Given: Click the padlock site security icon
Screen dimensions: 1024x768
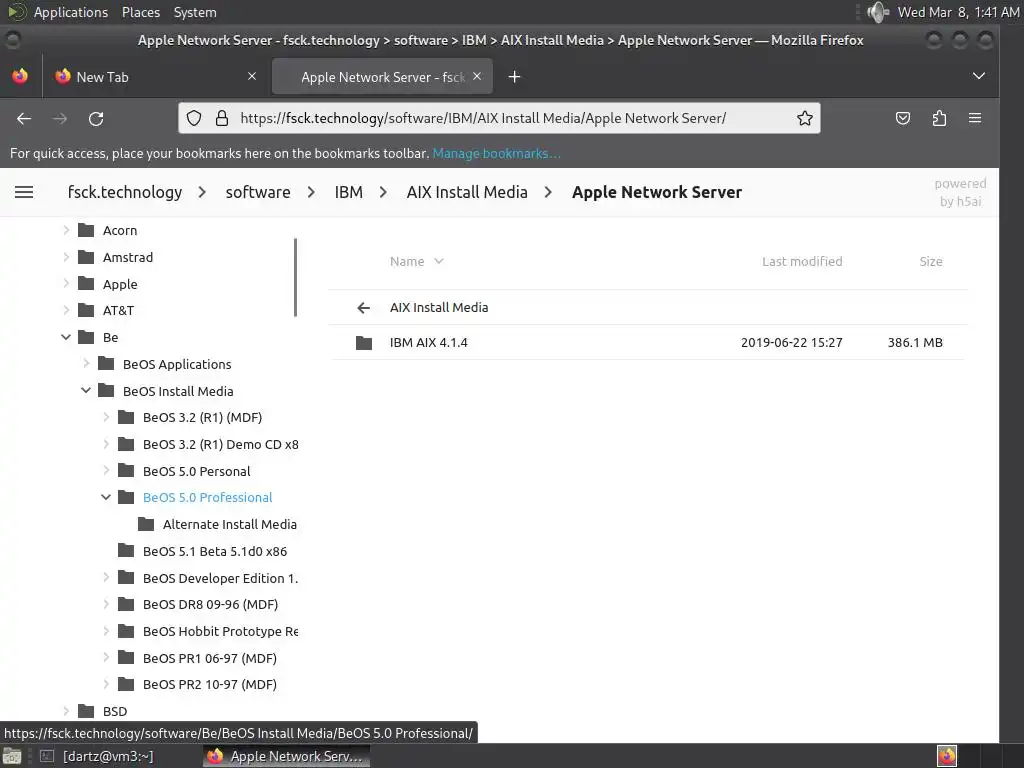Looking at the screenshot, I should tap(222, 118).
